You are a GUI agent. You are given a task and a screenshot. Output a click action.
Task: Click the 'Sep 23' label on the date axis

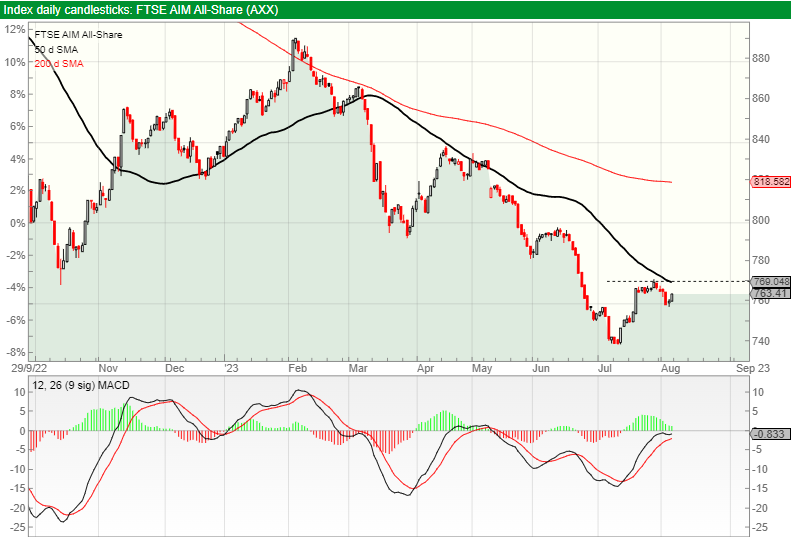(x=753, y=368)
